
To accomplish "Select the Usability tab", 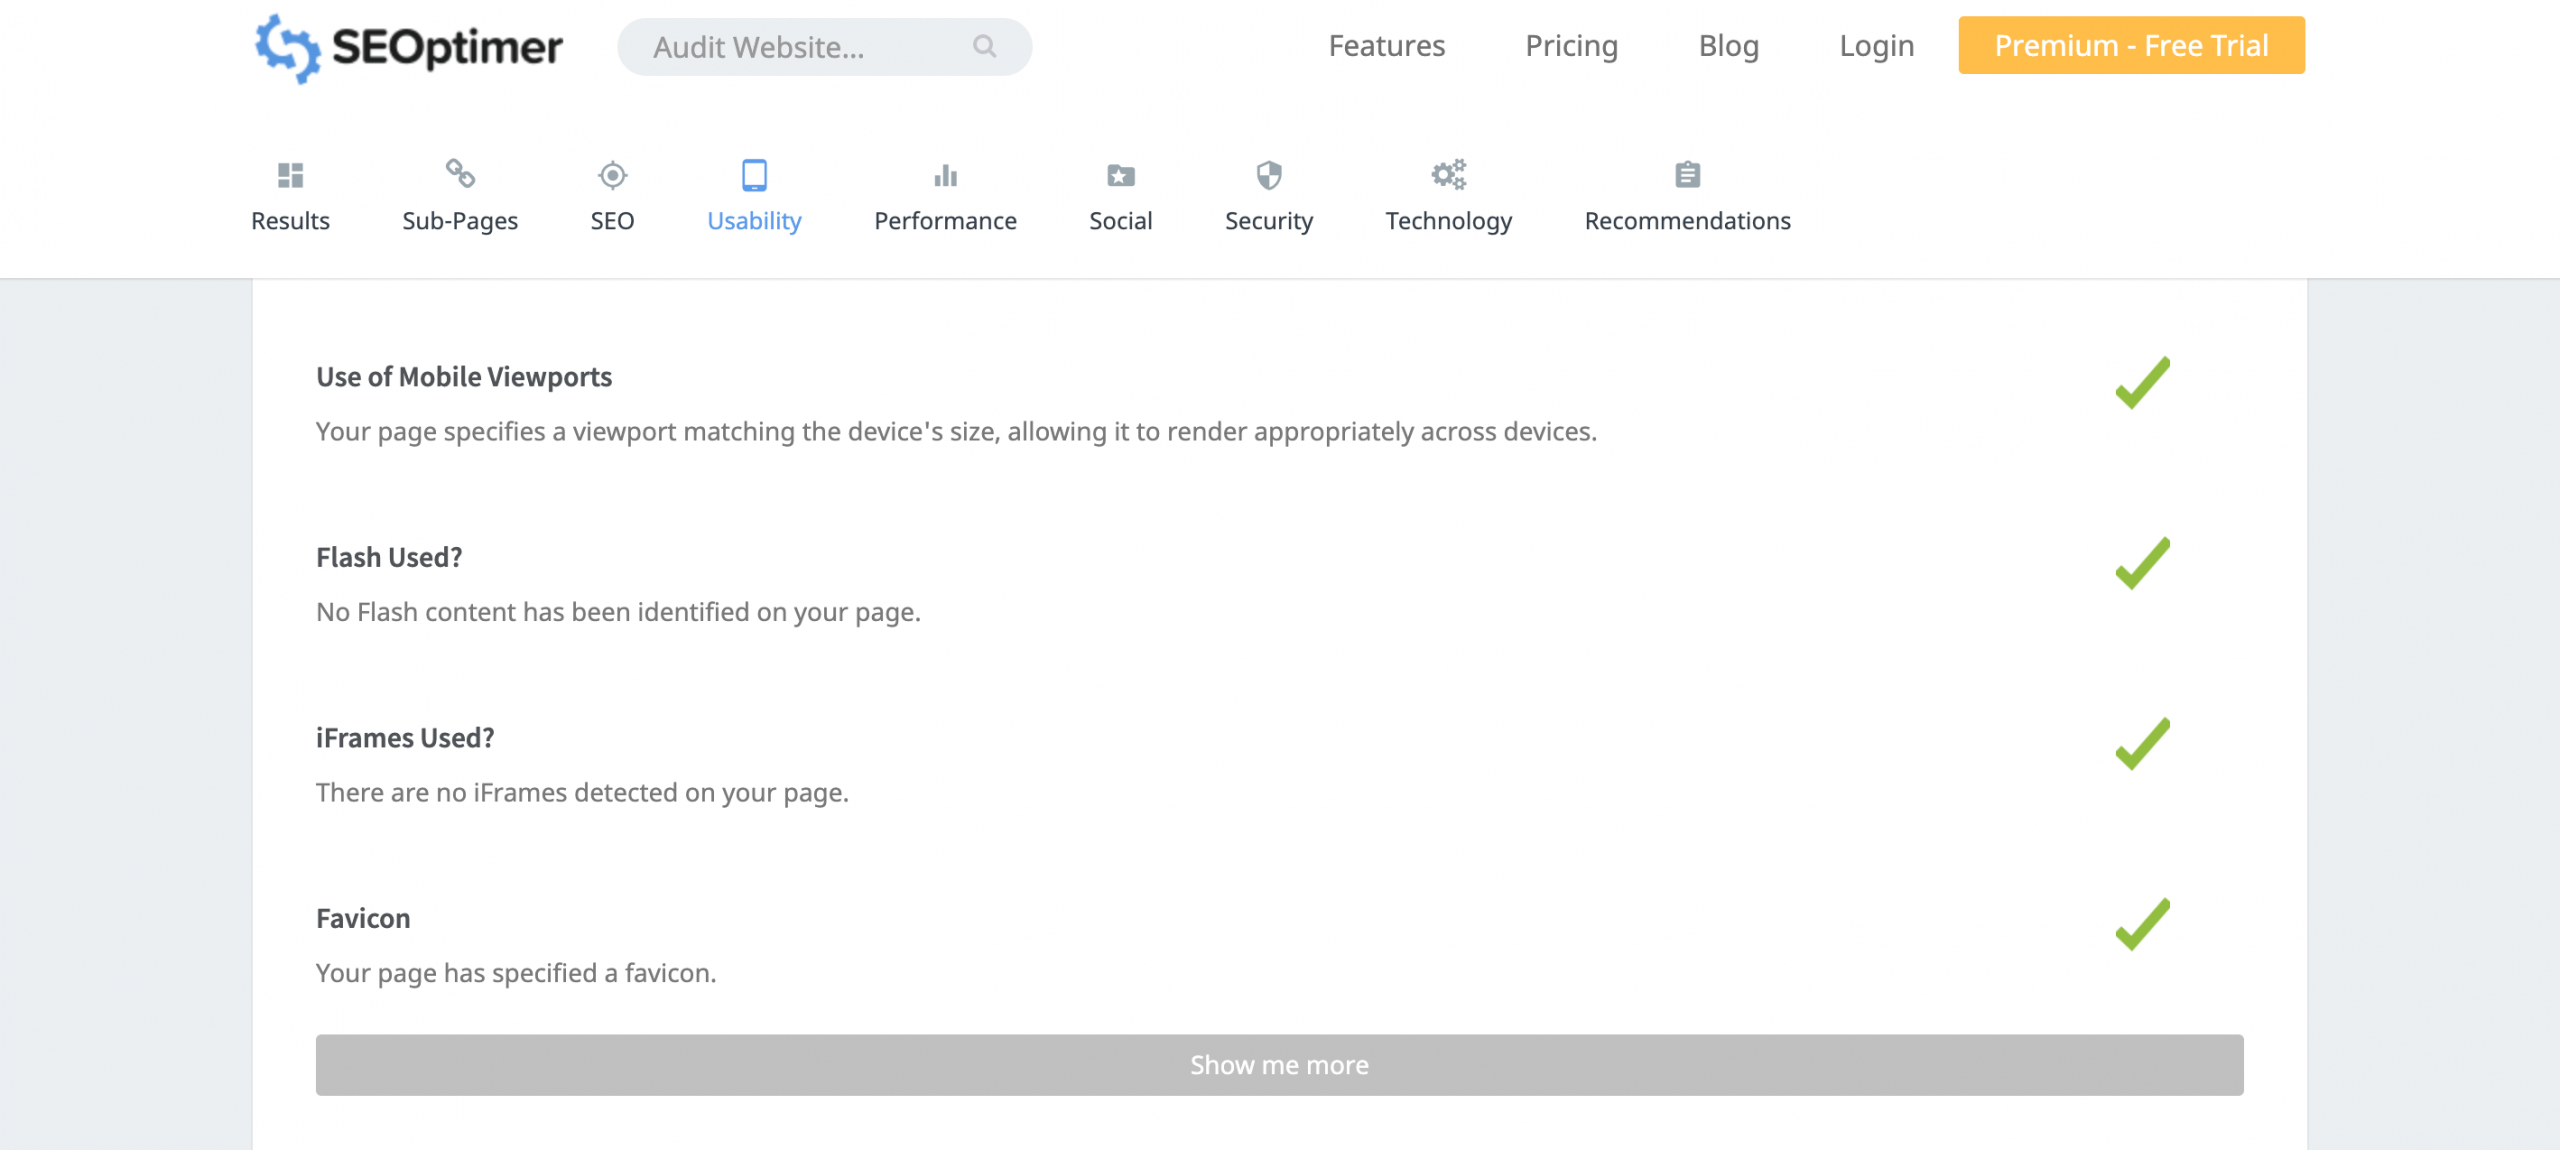I will pyautogui.click(x=754, y=196).
